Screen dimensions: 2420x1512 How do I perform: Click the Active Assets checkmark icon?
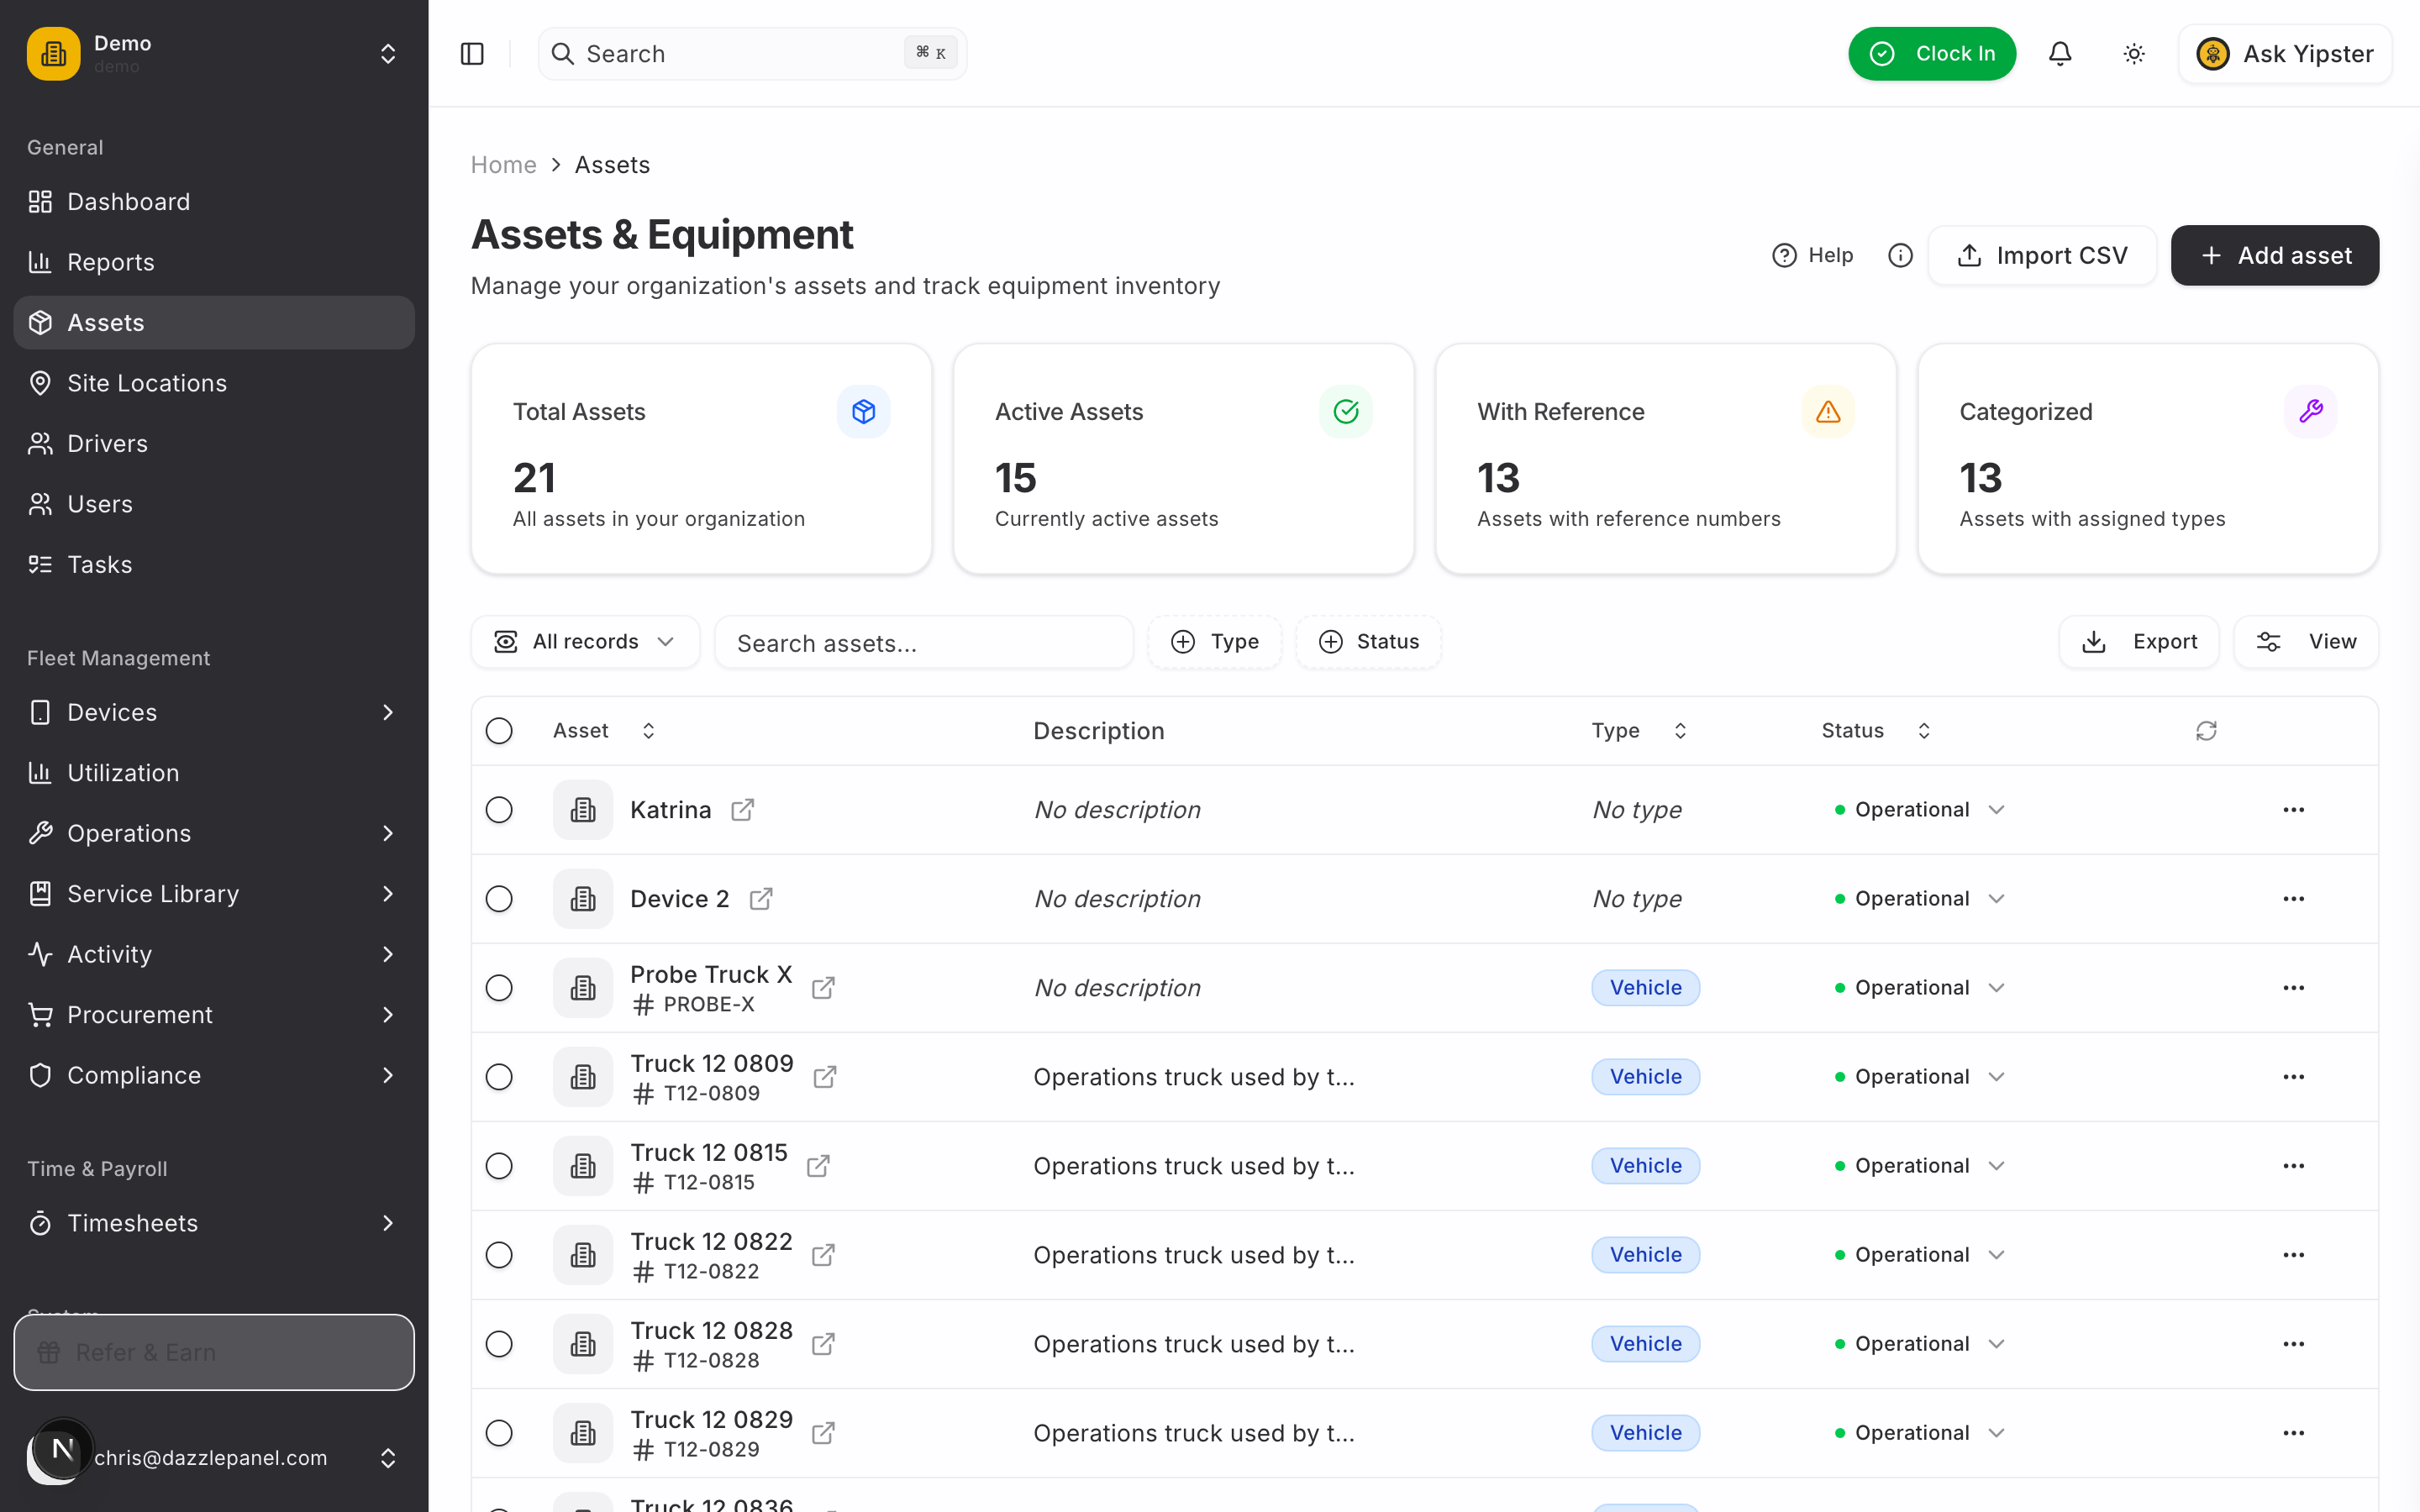[x=1346, y=411]
